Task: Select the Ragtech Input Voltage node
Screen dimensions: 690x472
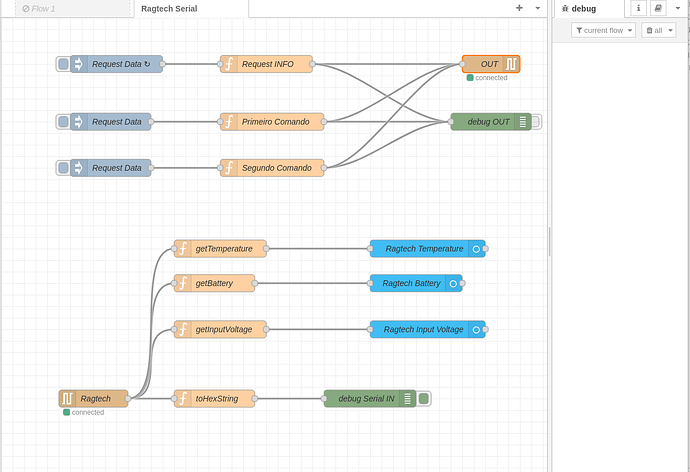Action: click(428, 329)
